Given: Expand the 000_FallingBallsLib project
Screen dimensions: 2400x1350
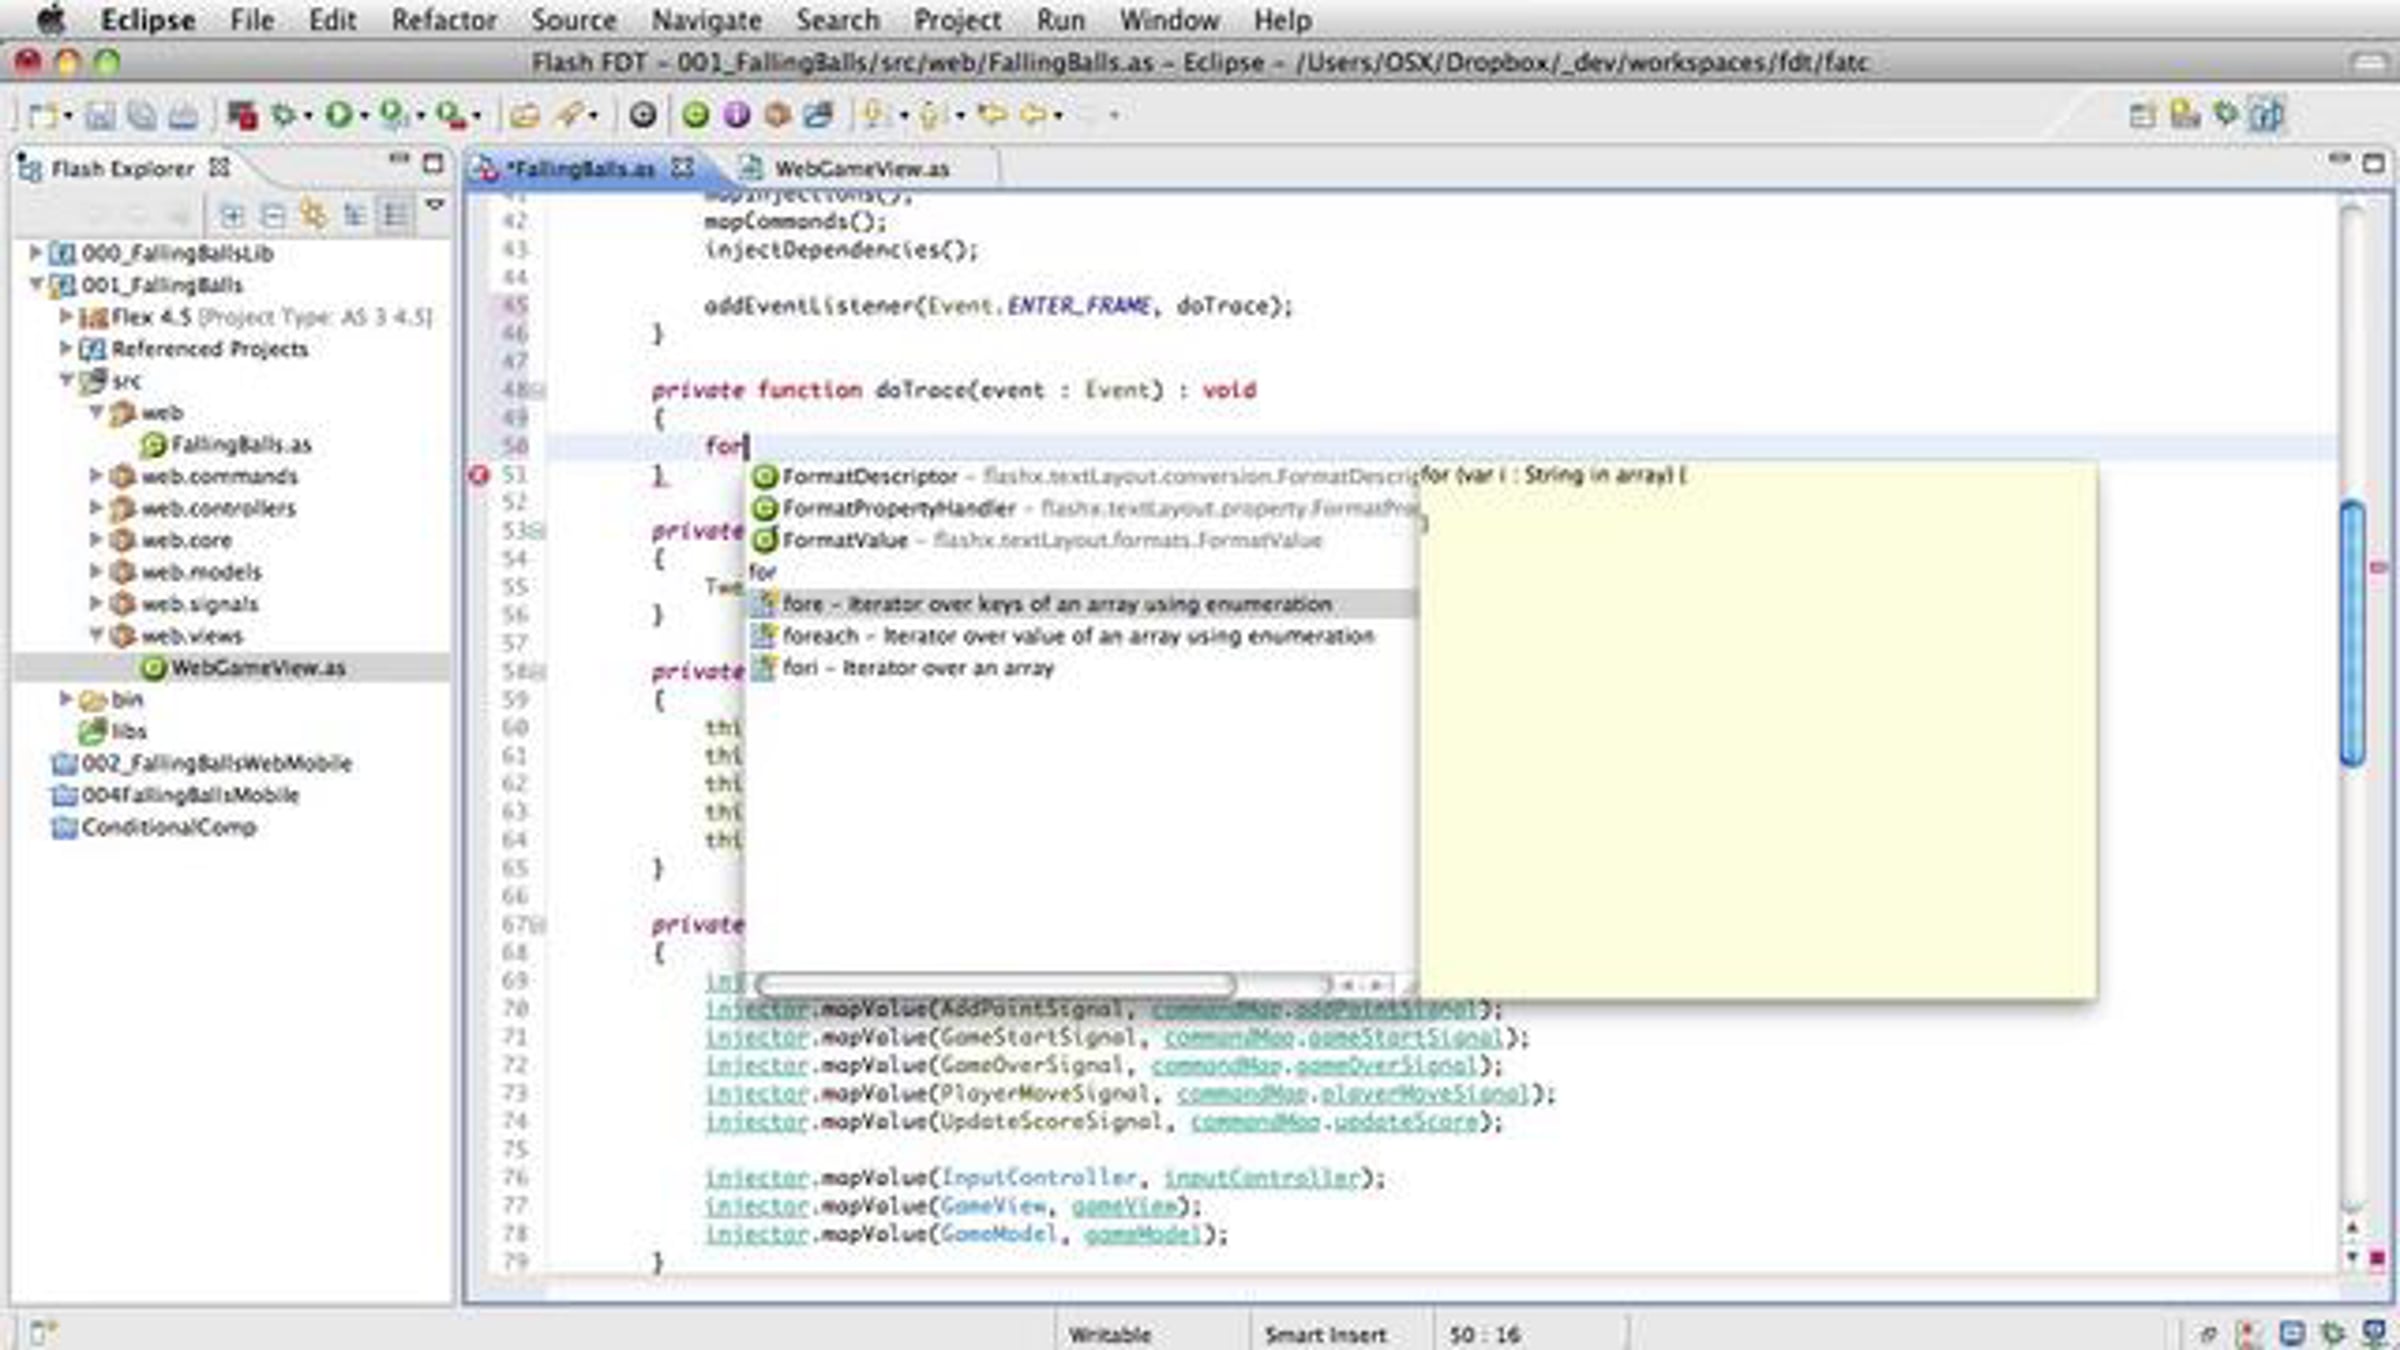Looking at the screenshot, I should point(35,253).
